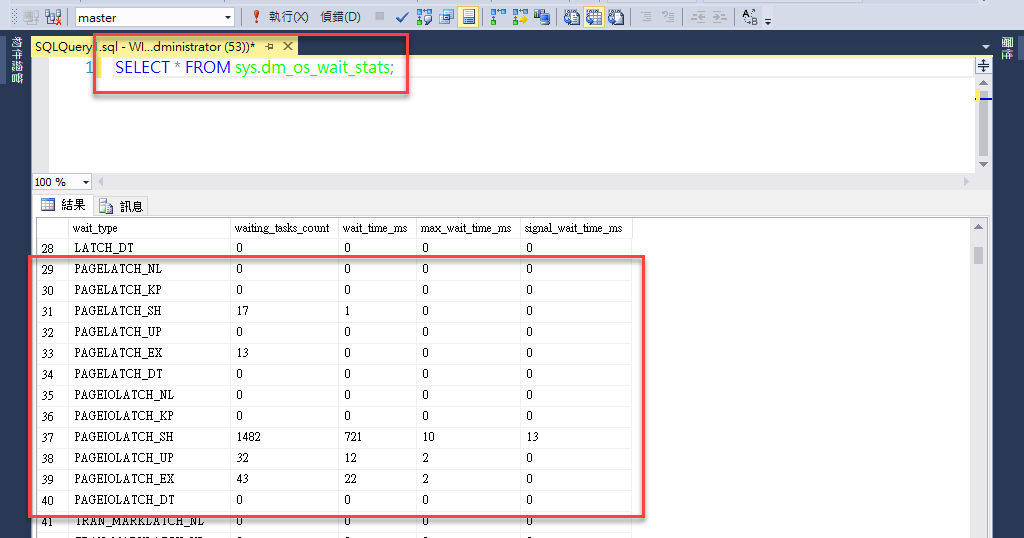
Task: Click the Change Connection toolbar icon
Action: click(54, 17)
